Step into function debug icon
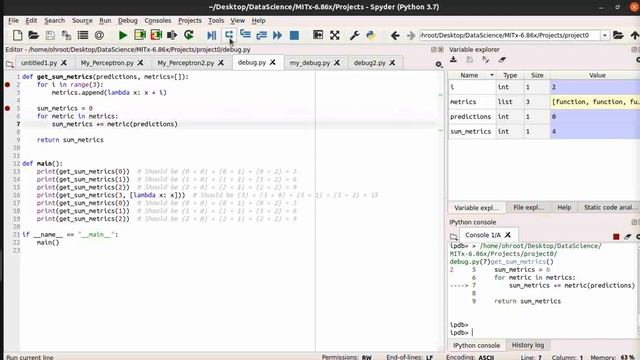 tap(245, 35)
